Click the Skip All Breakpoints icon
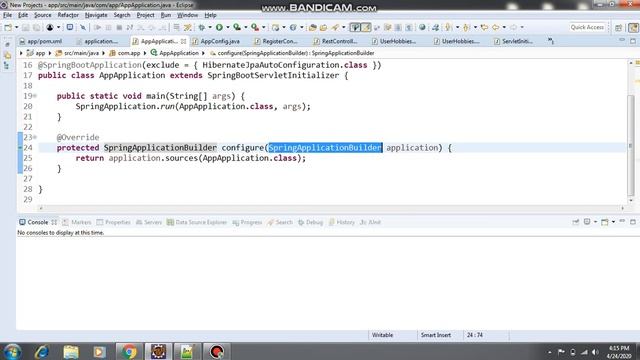 (x=83, y=27)
